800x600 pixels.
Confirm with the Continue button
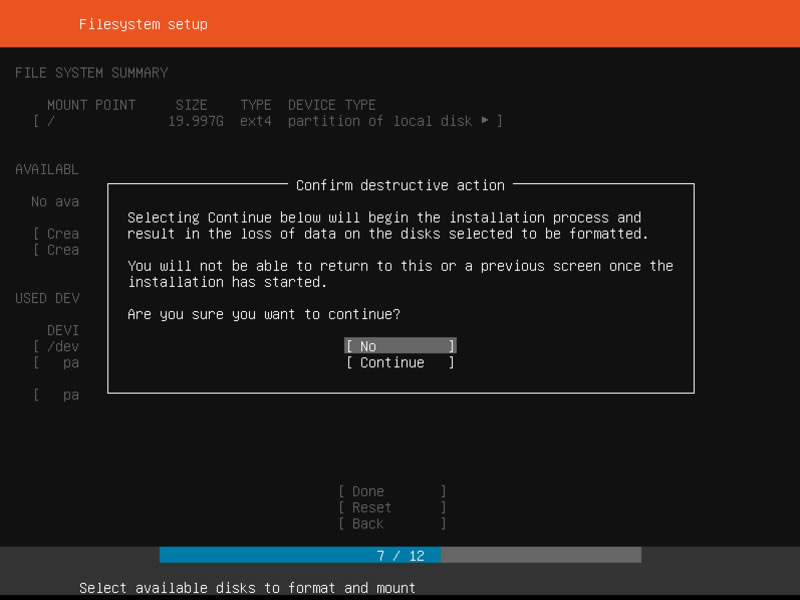tap(400, 362)
